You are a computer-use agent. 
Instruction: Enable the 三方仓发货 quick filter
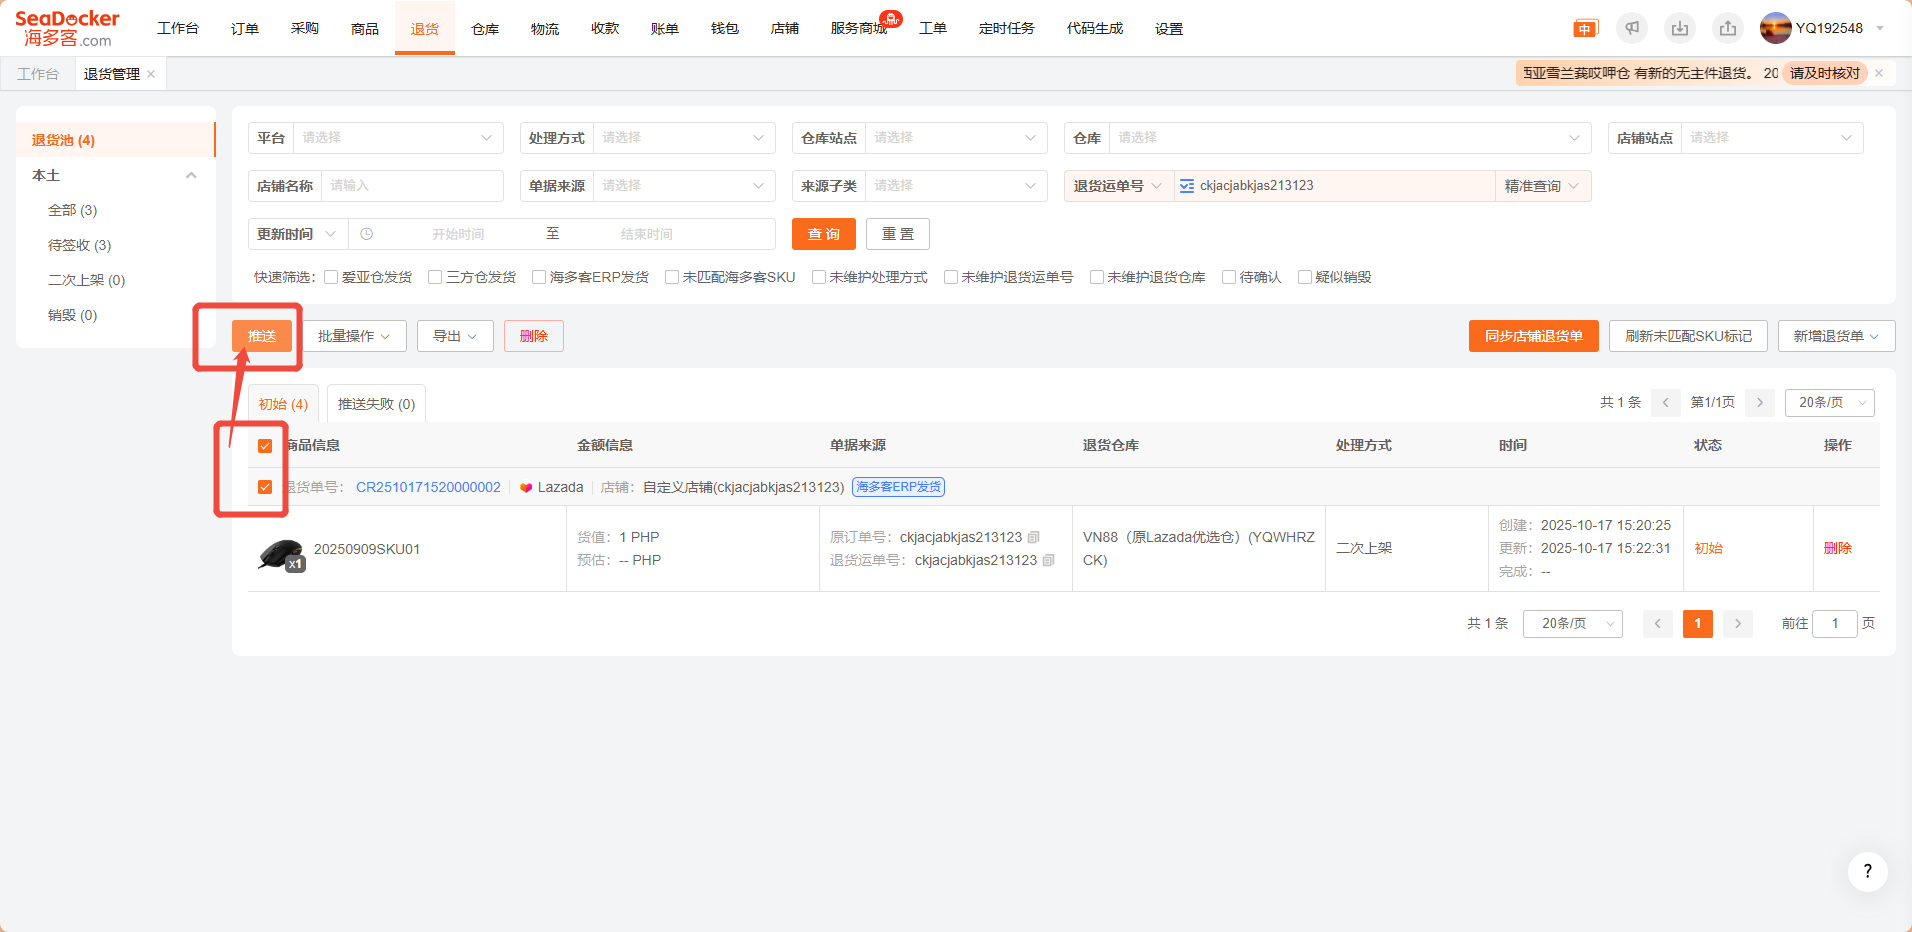[435, 277]
